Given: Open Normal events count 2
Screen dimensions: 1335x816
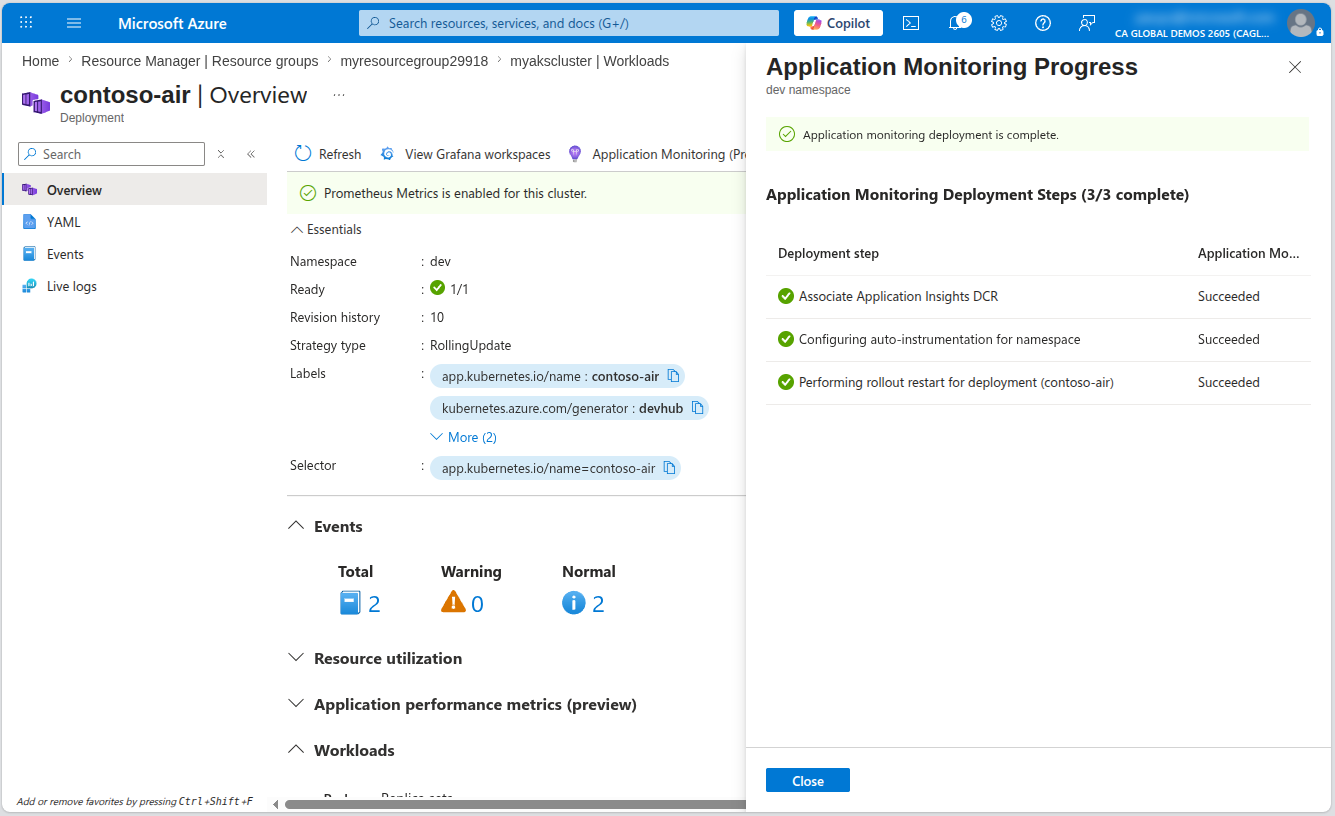Looking at the screenshot, I should click(598, 603).
